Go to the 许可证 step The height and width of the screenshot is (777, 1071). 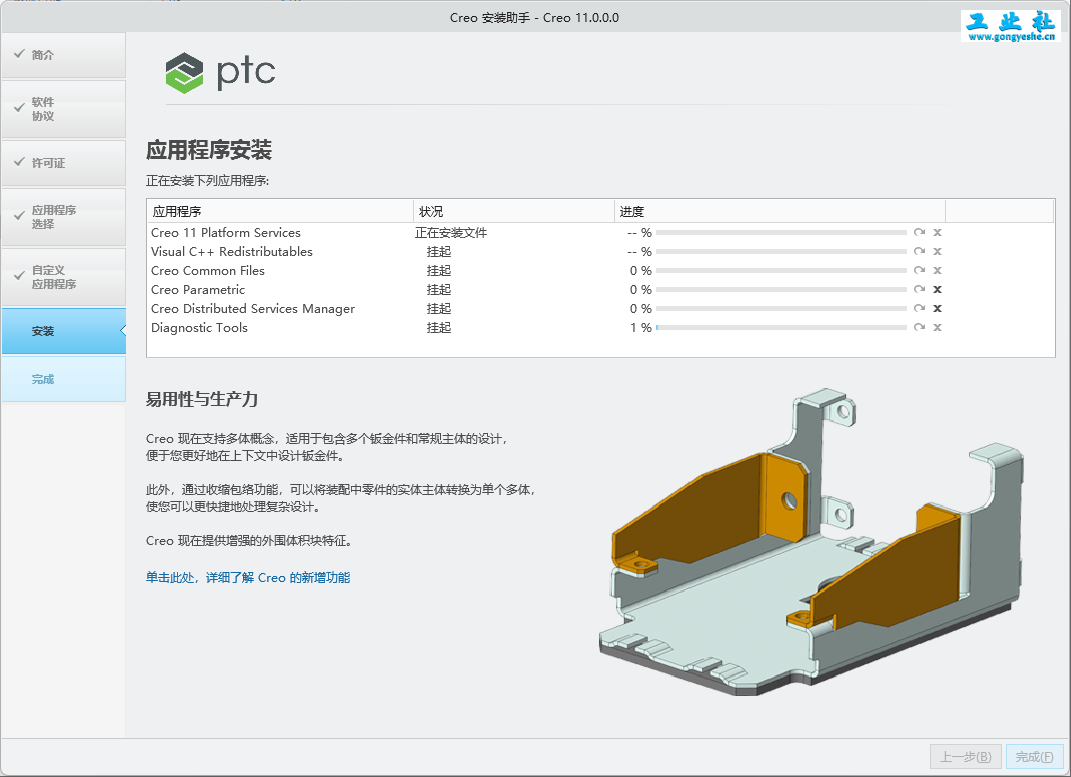coord(64,163)
